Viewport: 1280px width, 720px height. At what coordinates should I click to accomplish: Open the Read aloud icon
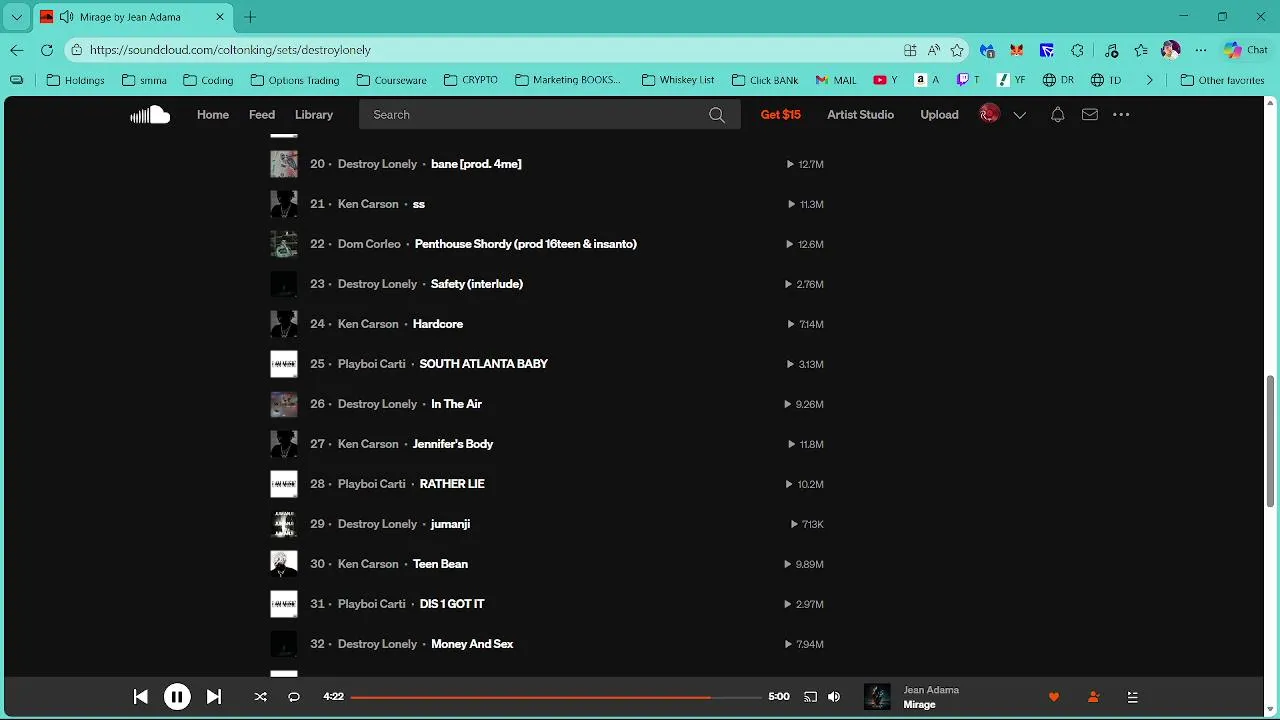pos(933,50)
